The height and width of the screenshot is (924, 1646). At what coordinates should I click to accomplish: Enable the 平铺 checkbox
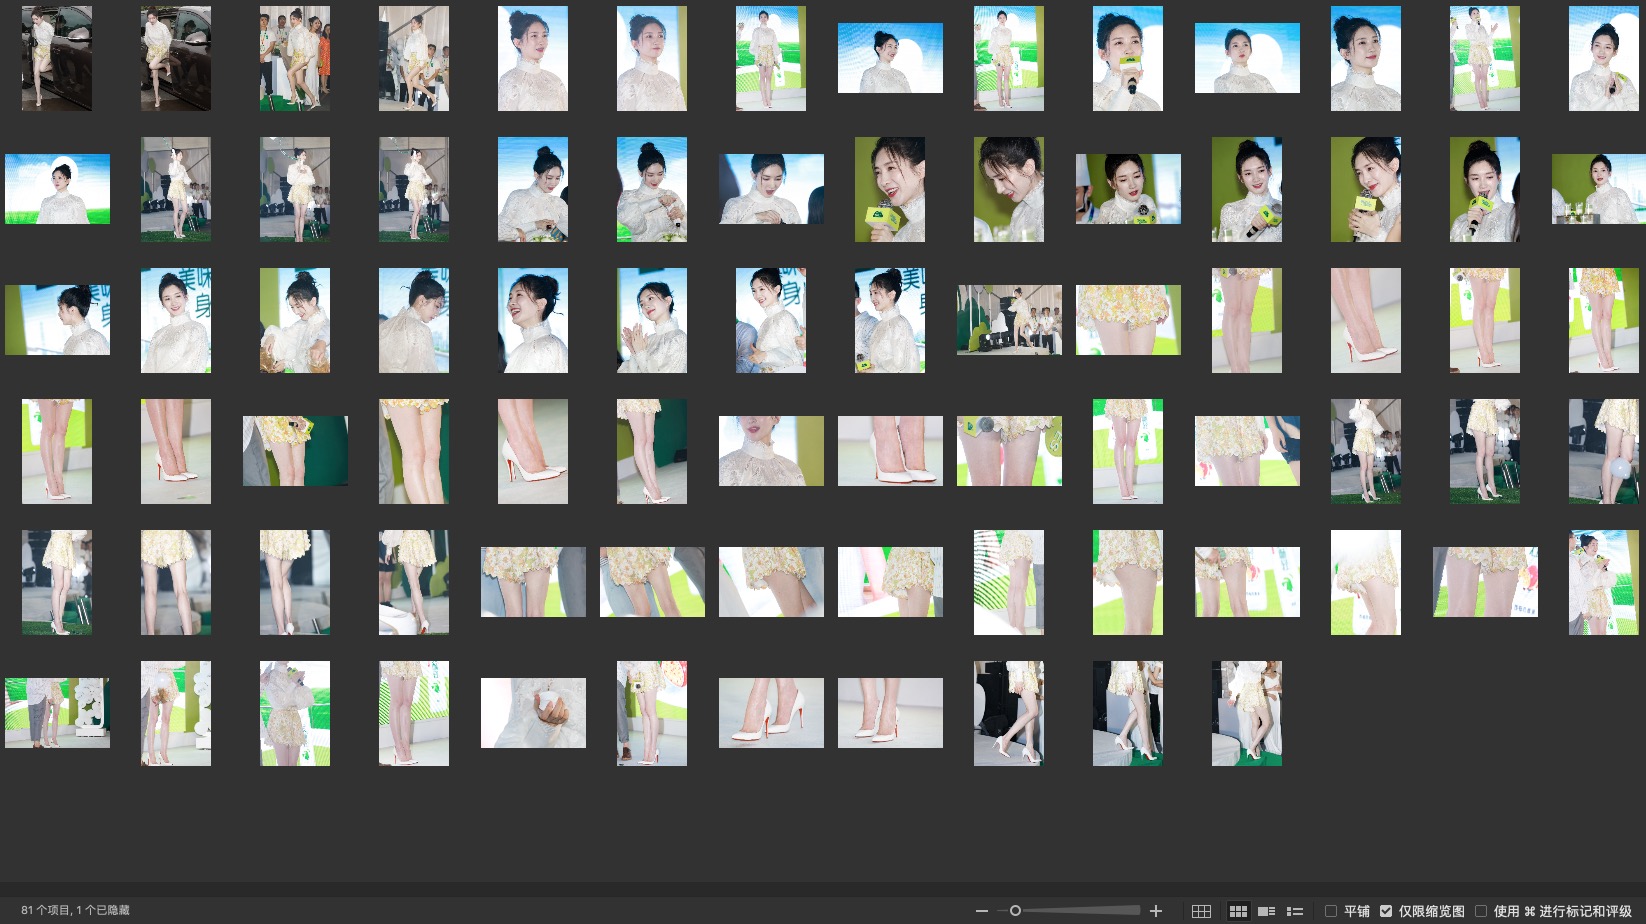point(1331,911)
